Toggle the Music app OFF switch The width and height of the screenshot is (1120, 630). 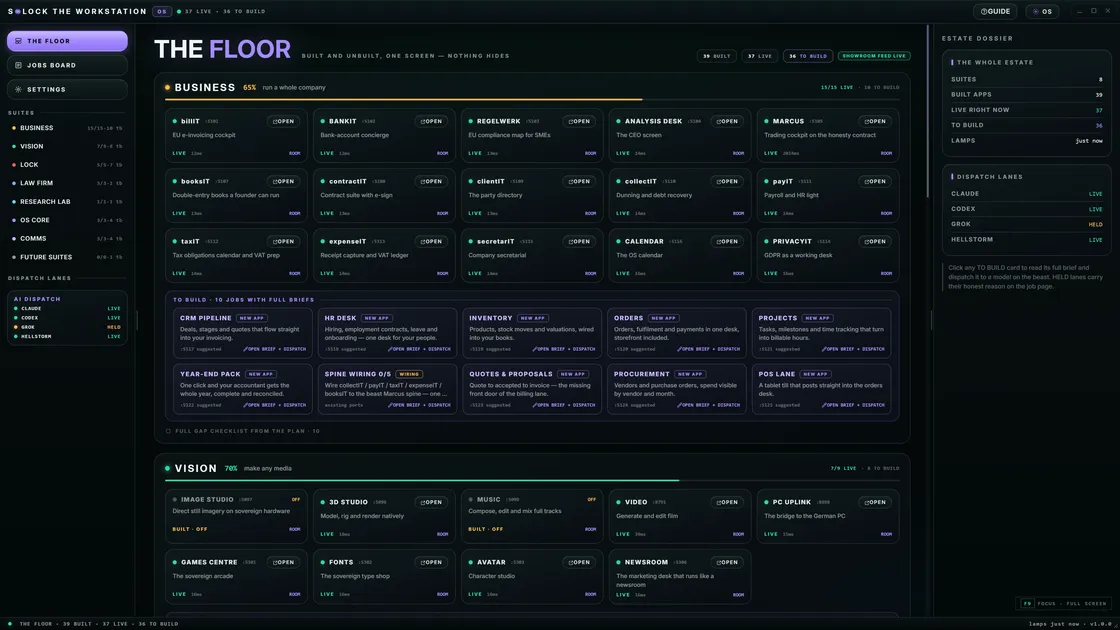591,499
